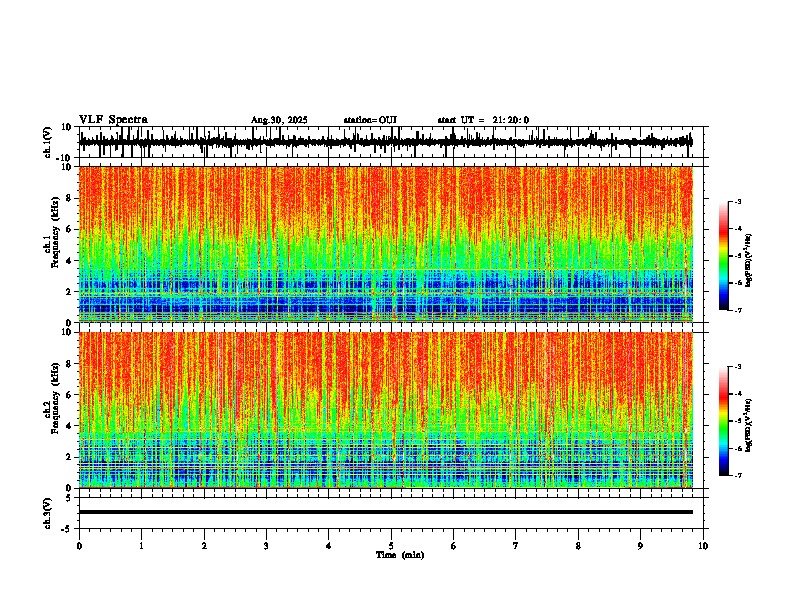Screen dimensions: 792x612
Task: Select the "start UT = 21:20: 0" text
Action: pos(483,120)
